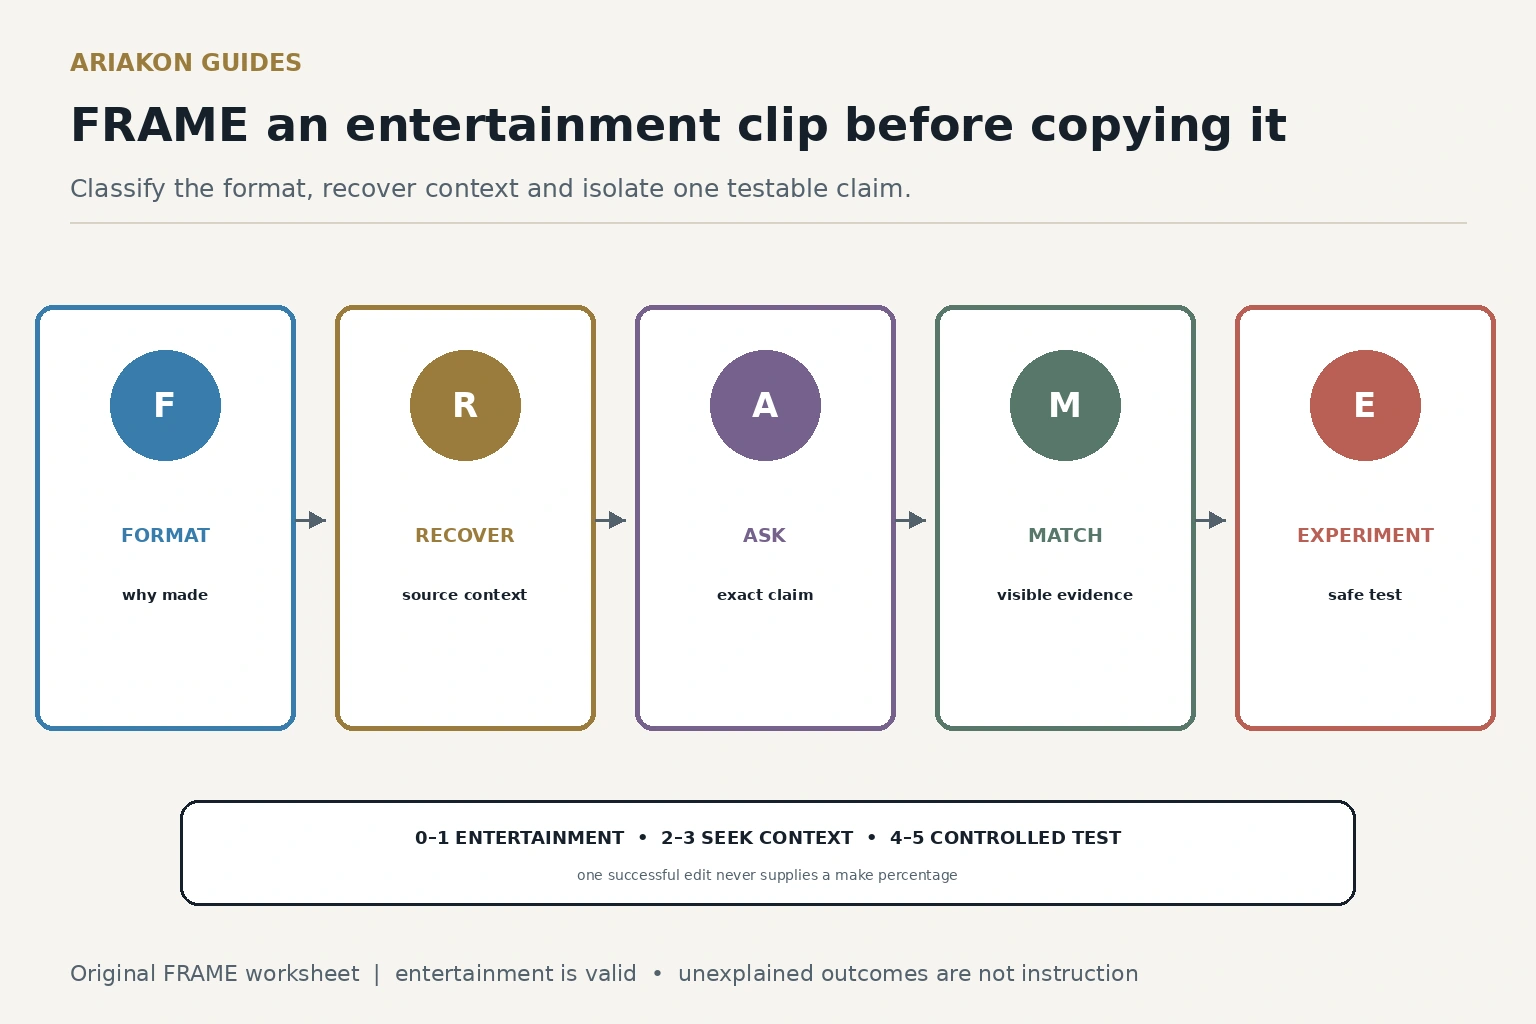1536x1024 pixels.
Task: Click the 'why made' caption
Action: (x=165, y=595)
